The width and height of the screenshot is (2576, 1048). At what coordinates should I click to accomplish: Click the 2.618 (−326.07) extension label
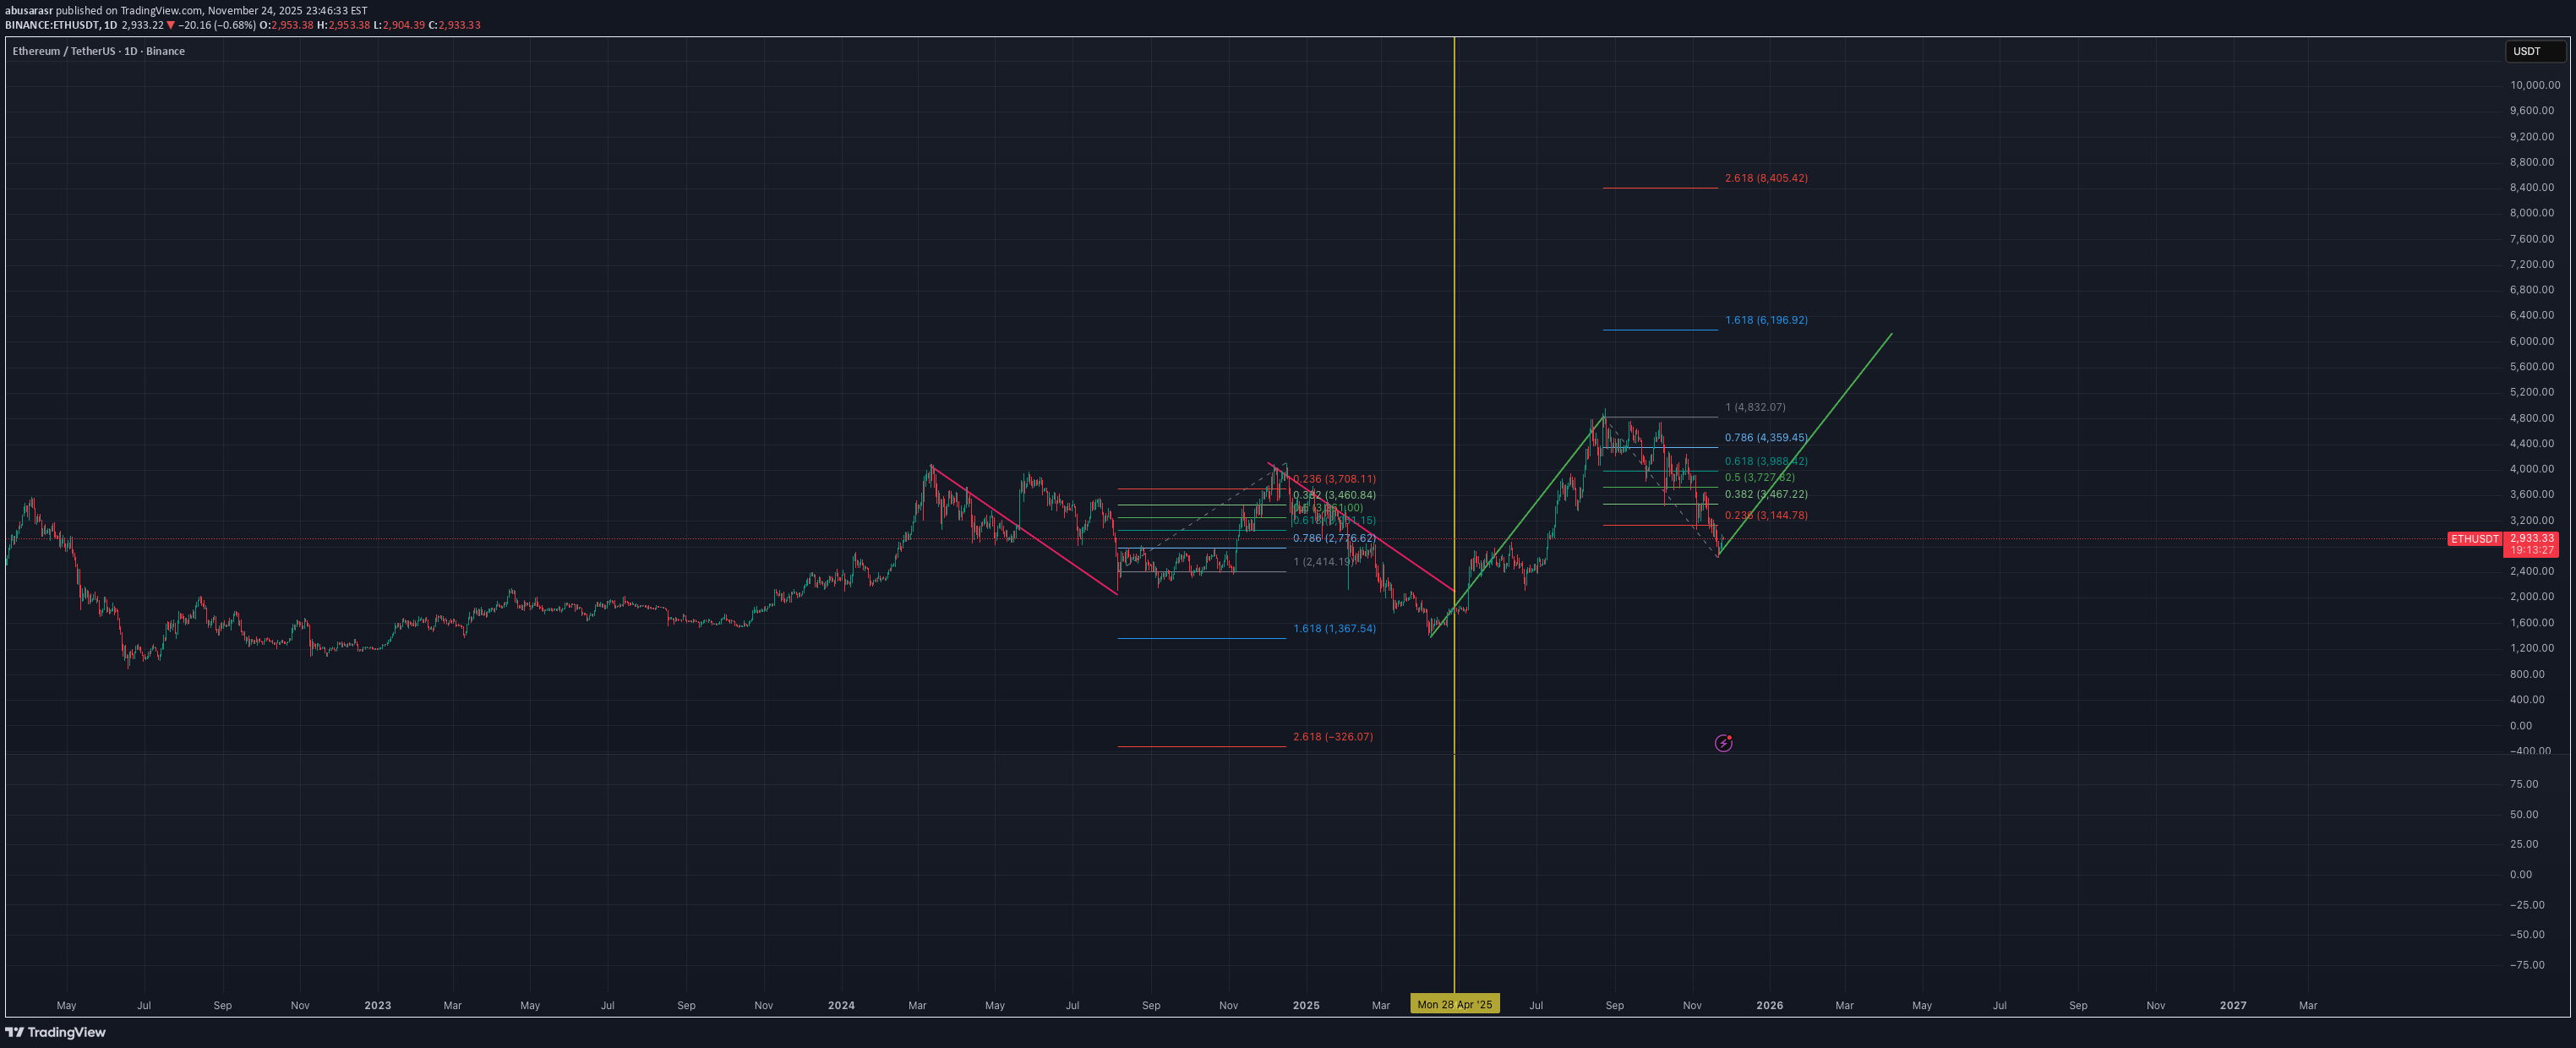[1332, 737]
